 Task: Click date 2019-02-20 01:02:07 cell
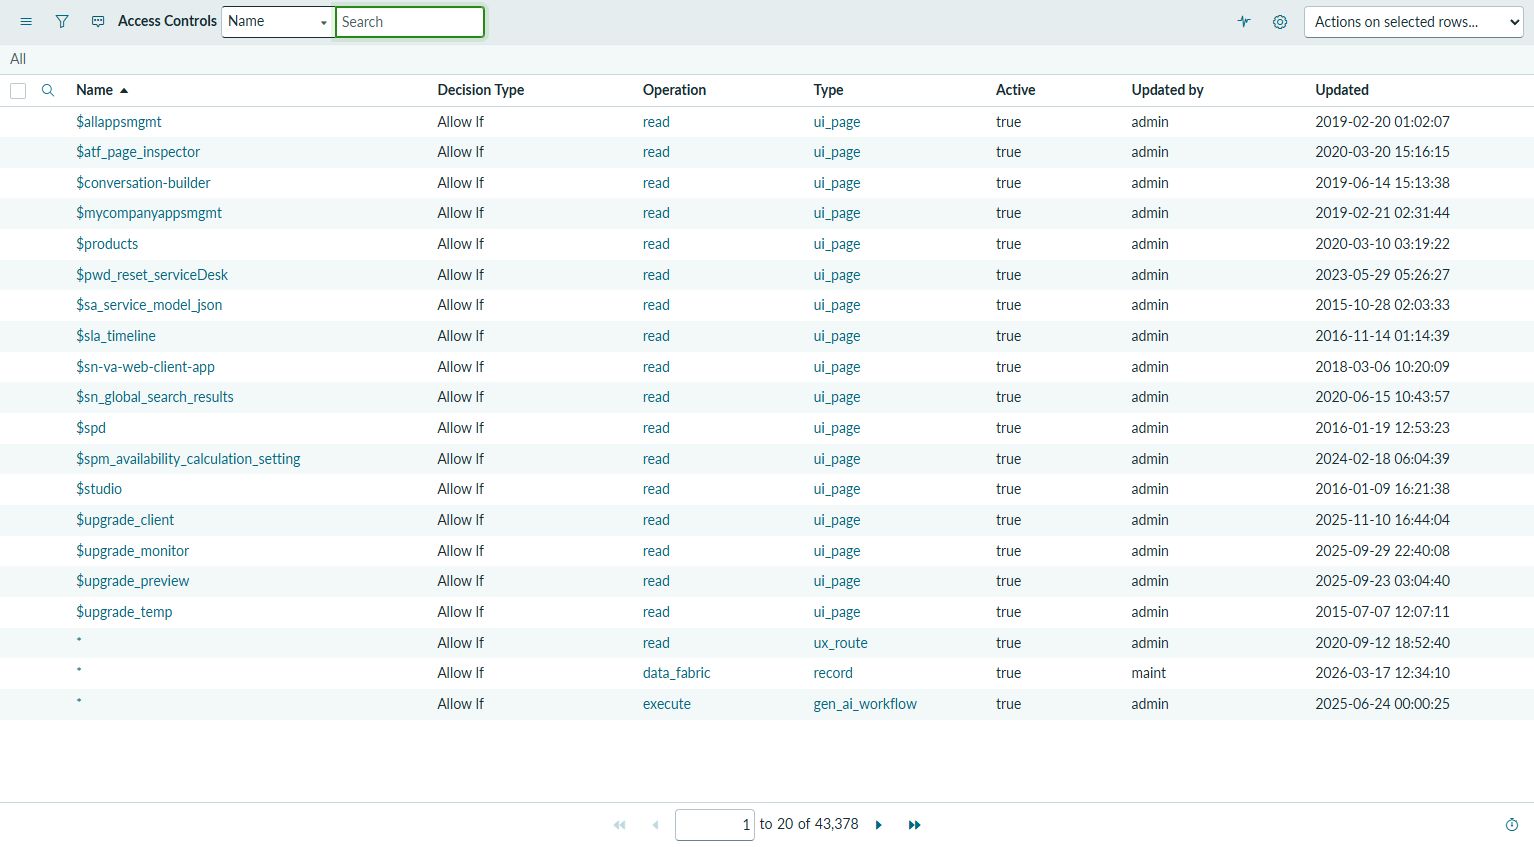coord(1382,122)
